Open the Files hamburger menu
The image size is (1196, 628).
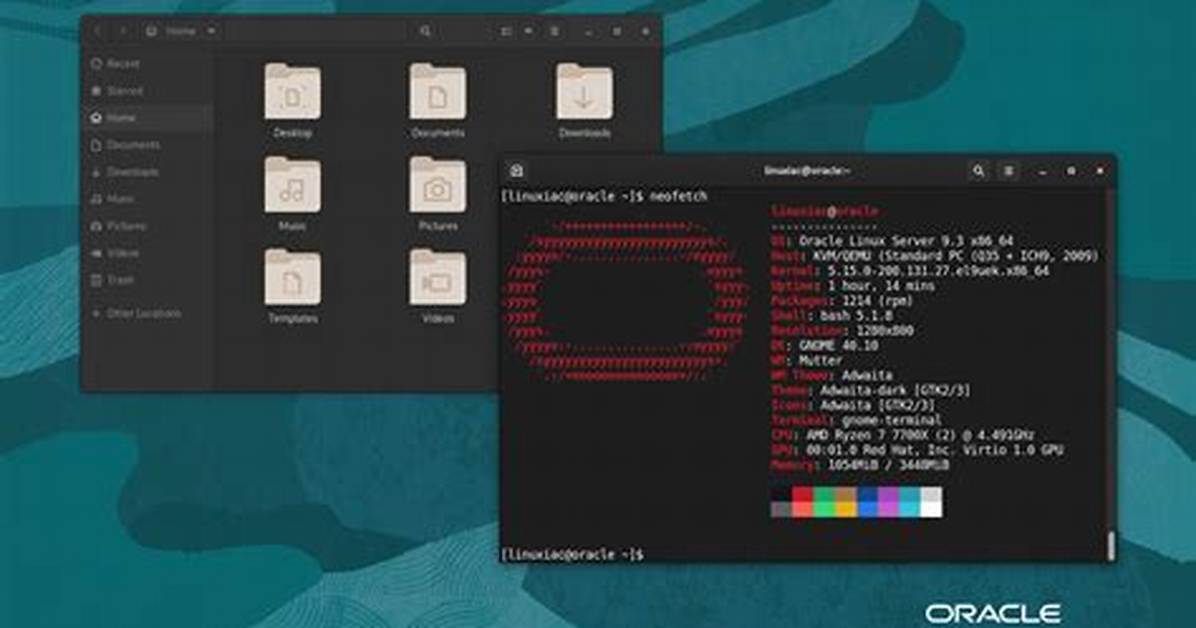click(555, 31)
